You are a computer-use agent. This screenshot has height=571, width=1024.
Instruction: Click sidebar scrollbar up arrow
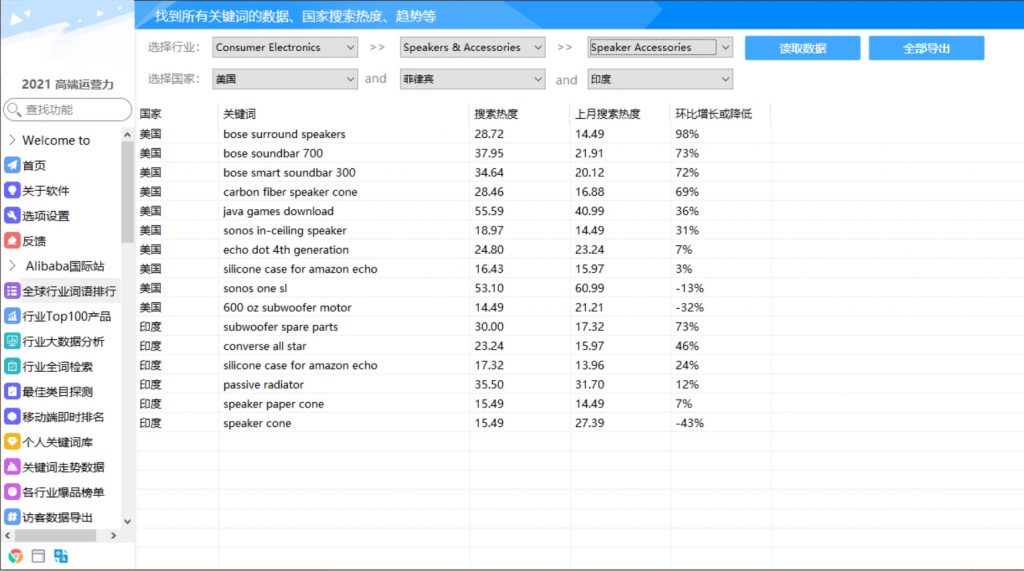click(127, 135)
